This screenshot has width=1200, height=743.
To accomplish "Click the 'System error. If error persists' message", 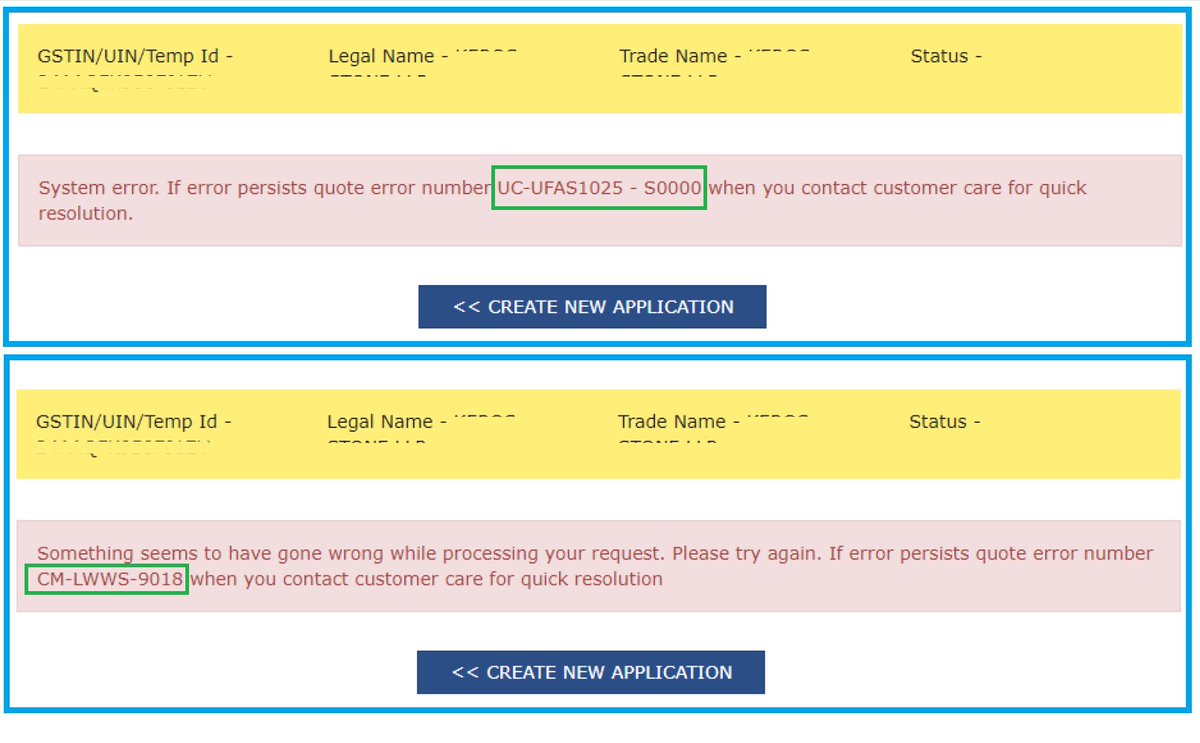I will (x=600, y=200).
